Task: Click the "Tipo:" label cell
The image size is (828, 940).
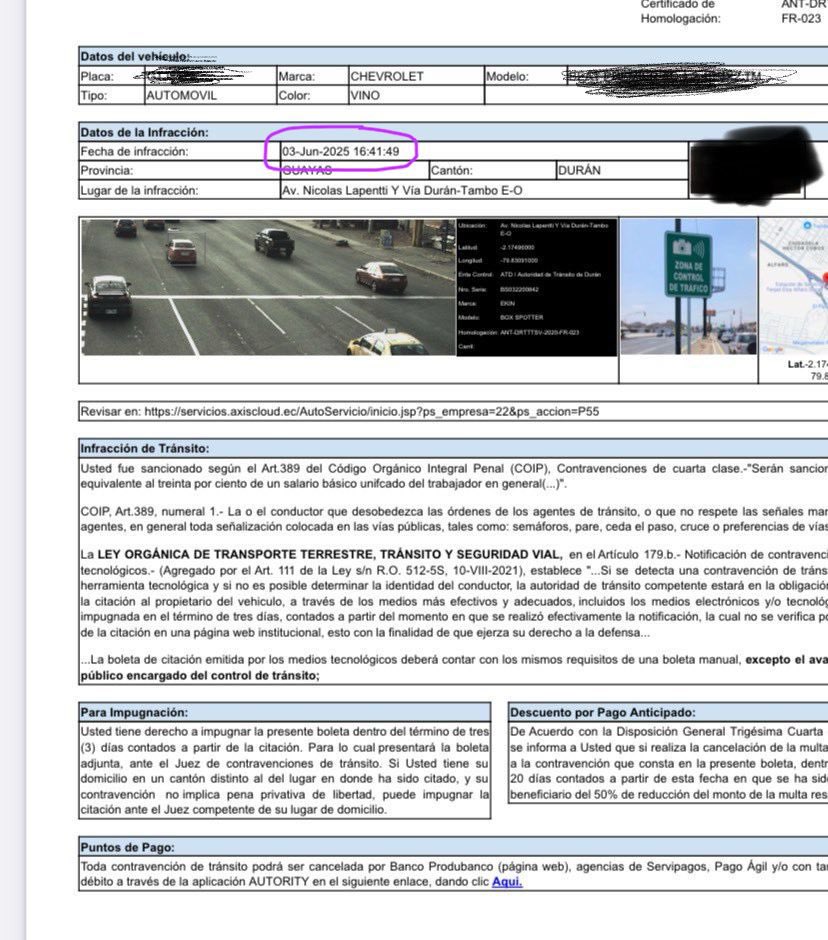Action: [x=112, y=96]
